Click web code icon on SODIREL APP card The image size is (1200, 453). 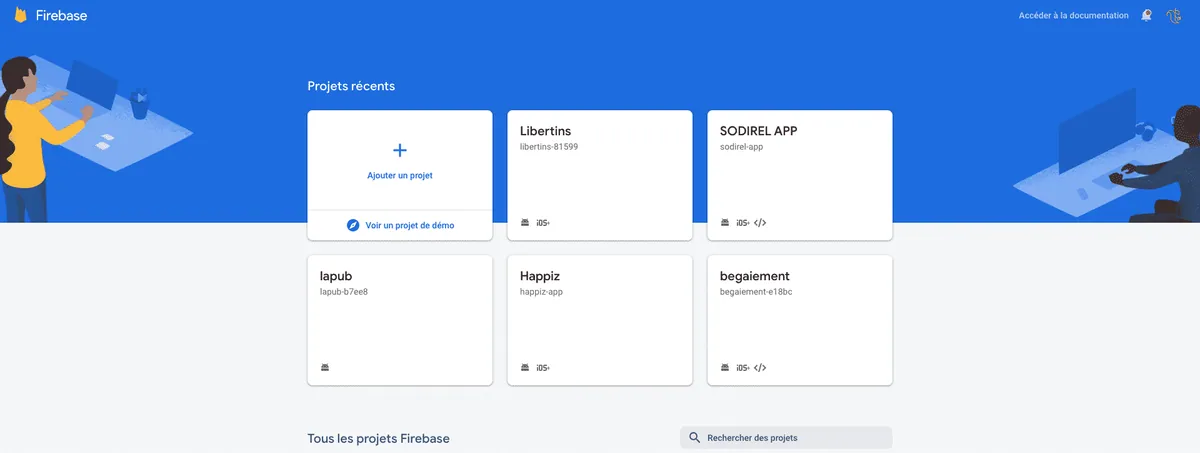(x=760, y=222)
